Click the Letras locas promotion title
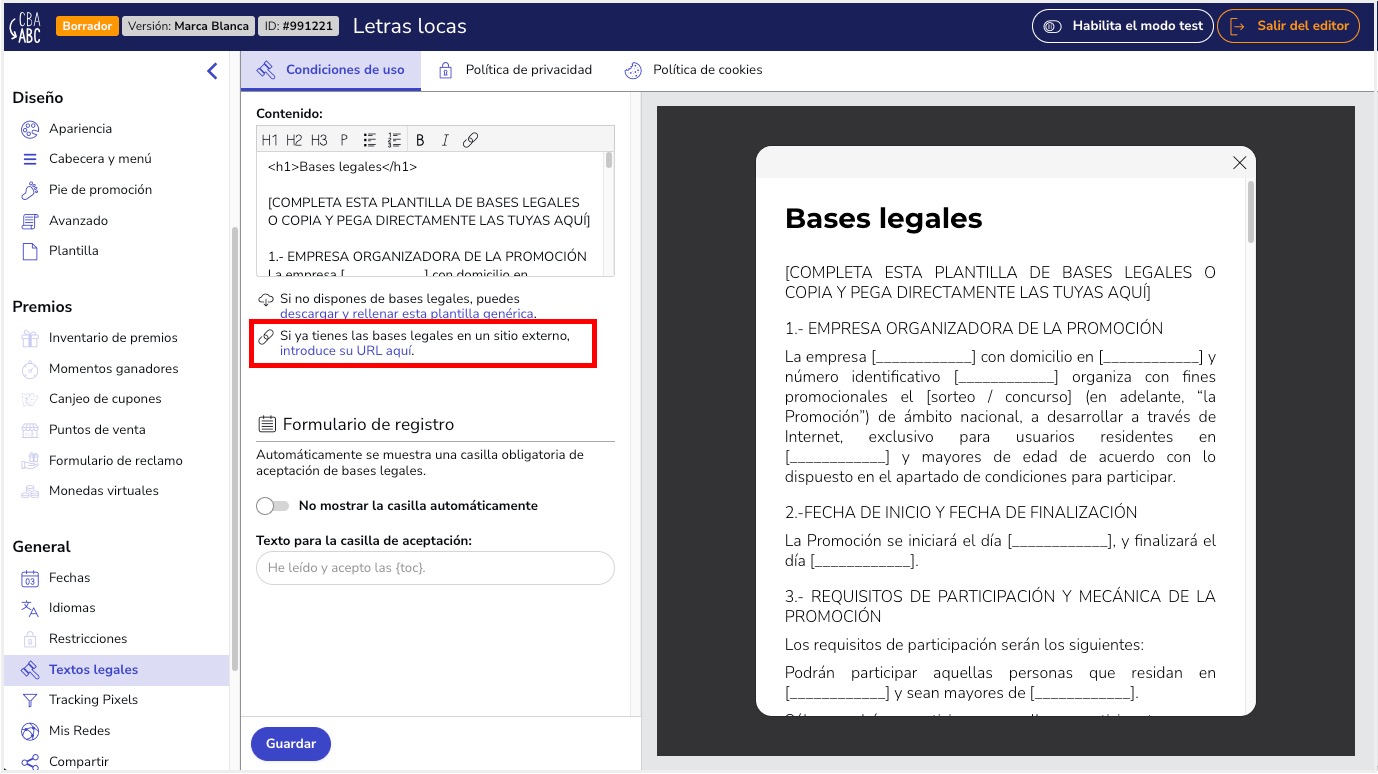 click(410, 26)
